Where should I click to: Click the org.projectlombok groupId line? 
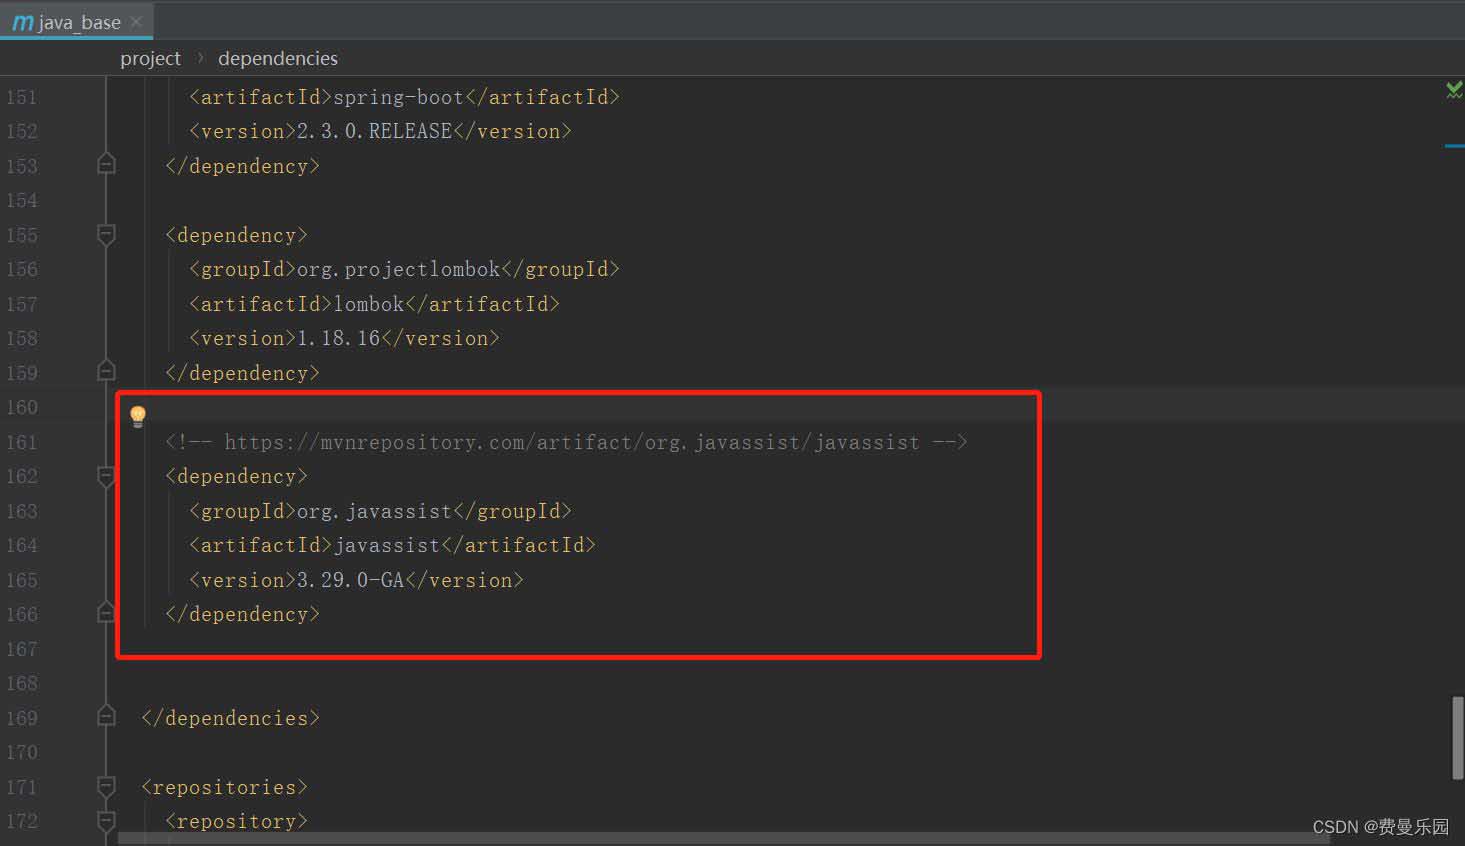[x=404, y=269]
